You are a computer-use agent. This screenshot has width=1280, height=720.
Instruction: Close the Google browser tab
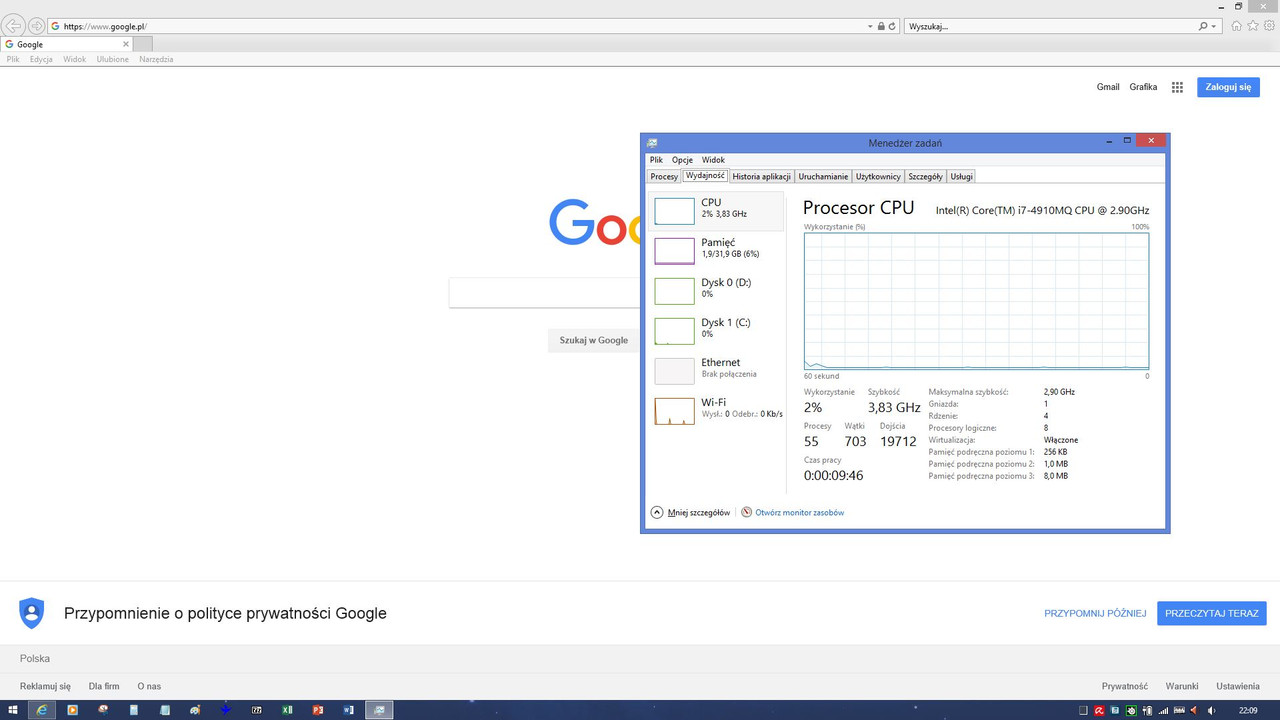[125, 44]
